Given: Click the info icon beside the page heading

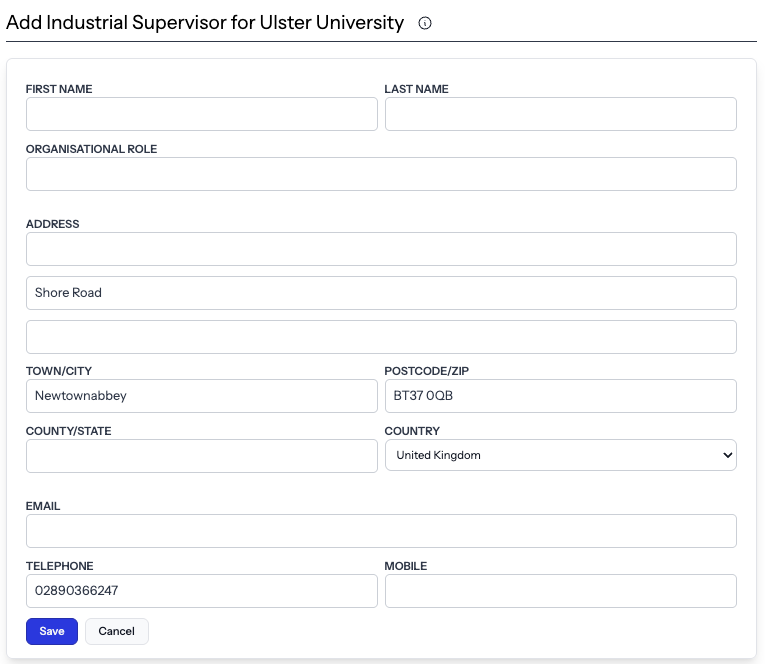Looking at the screenshot, I should tap(424, 23).
